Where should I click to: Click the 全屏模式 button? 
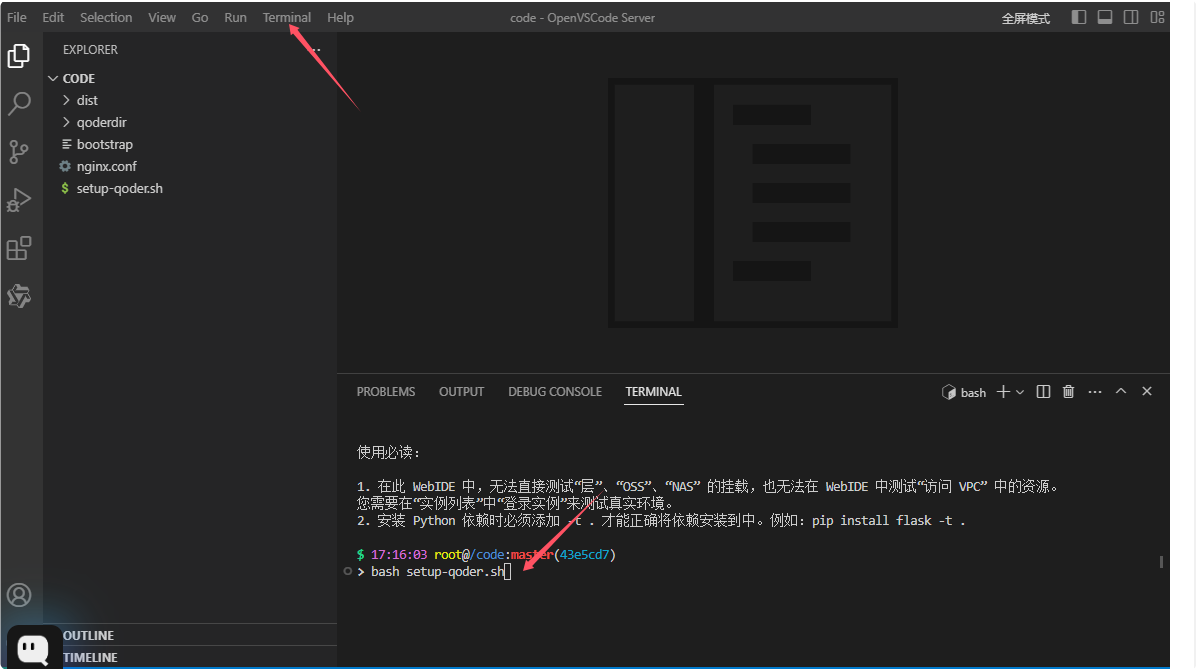coord(1026,17)
